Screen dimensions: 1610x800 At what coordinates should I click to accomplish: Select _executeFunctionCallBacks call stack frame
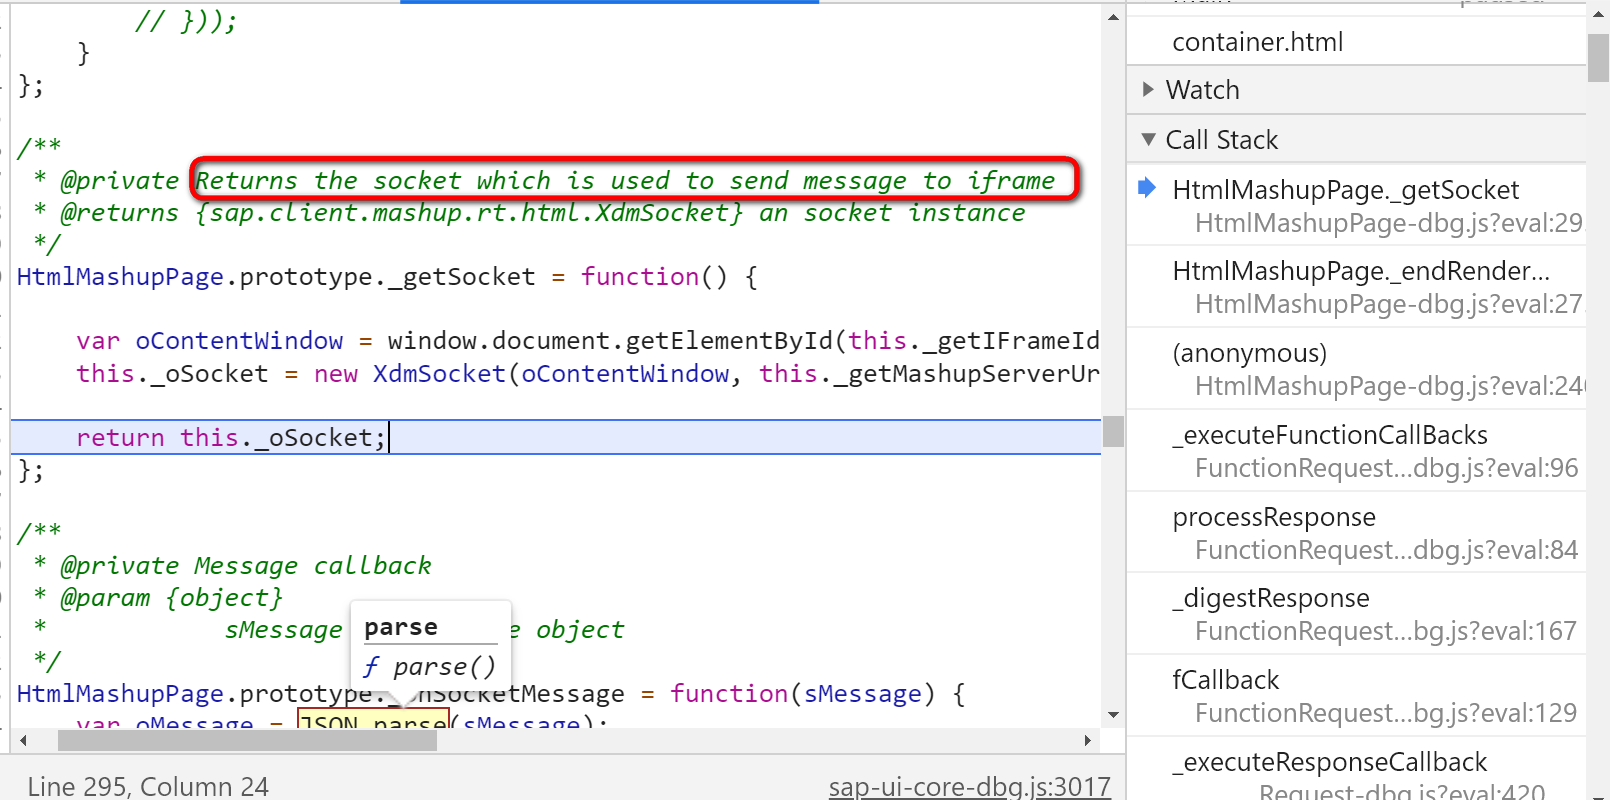point(1356,451)
